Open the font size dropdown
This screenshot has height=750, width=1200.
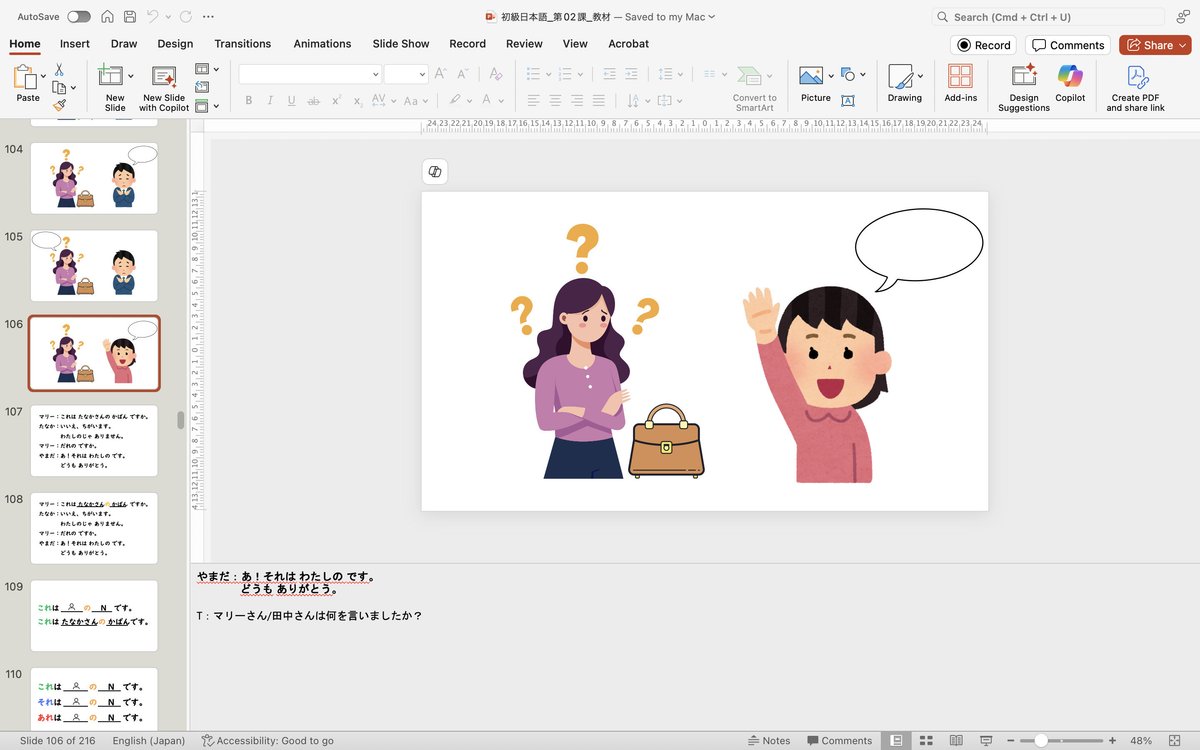click(421, 74)
